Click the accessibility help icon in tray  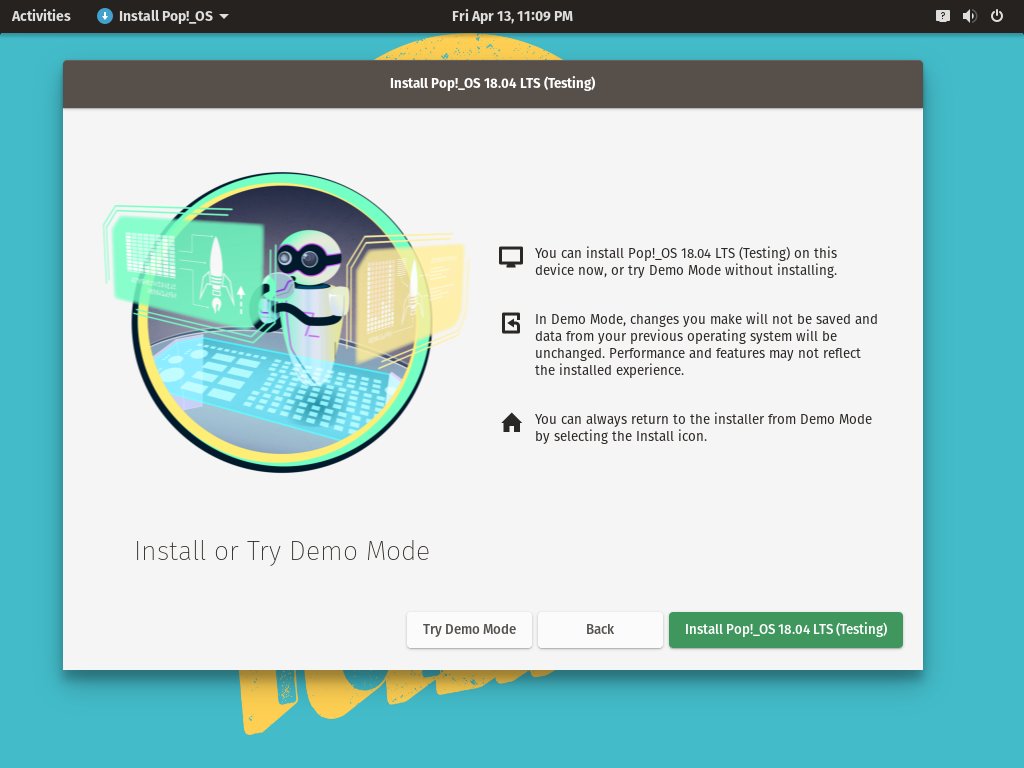[942, 16]
